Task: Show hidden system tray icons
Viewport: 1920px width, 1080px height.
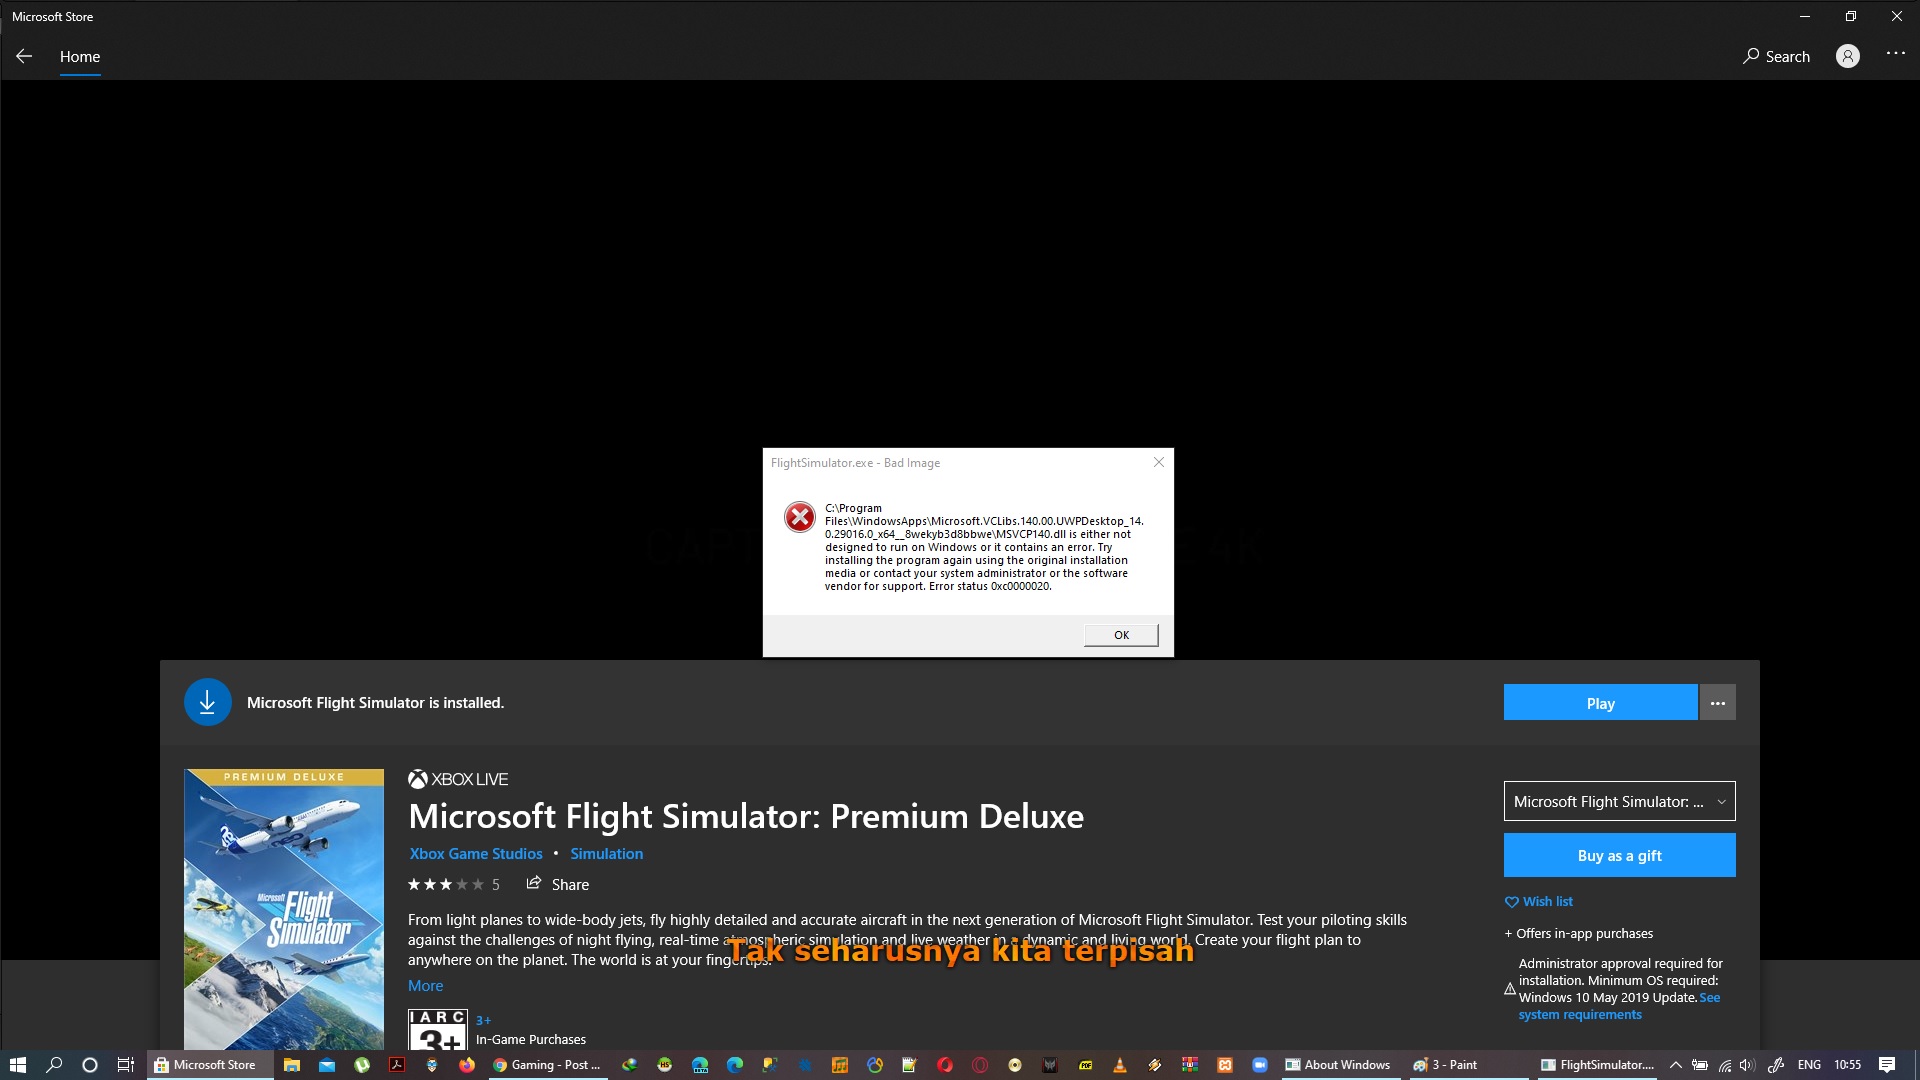Action: 1676,1065
